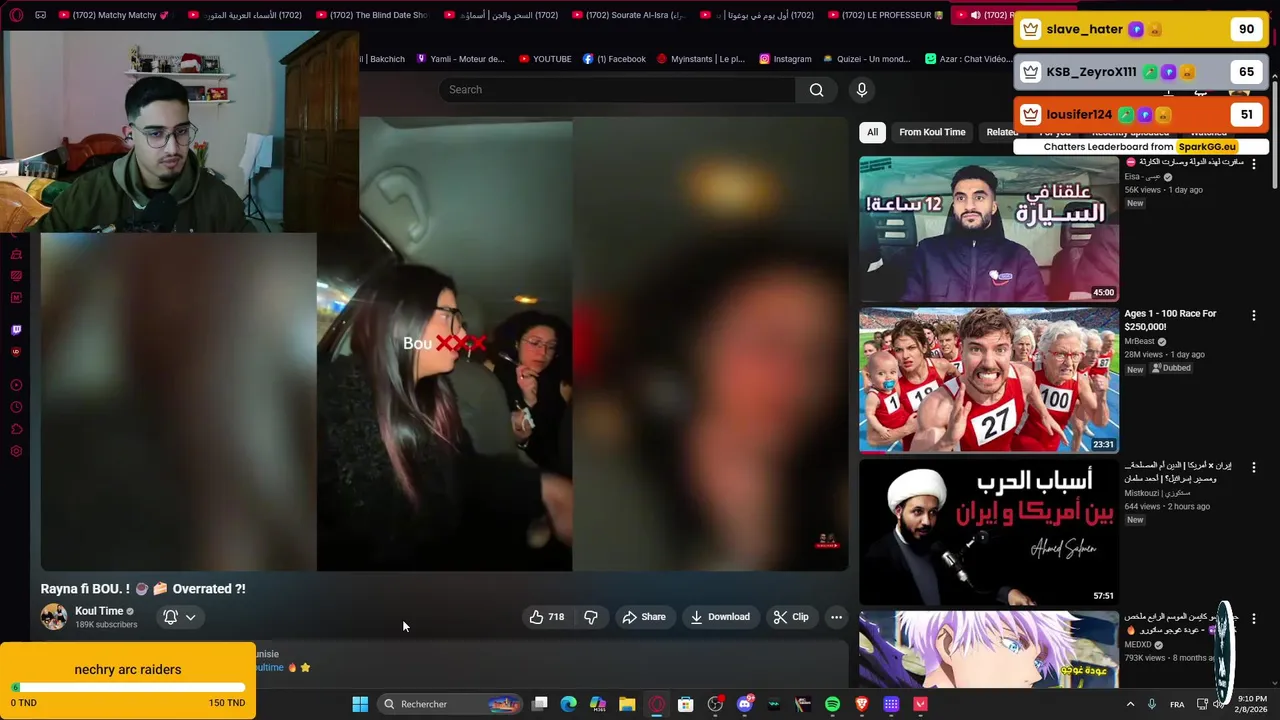Switch to Matchy Matchy browser tab
The height and width of the screenshot is (720, 1280).
click(114, 15)
